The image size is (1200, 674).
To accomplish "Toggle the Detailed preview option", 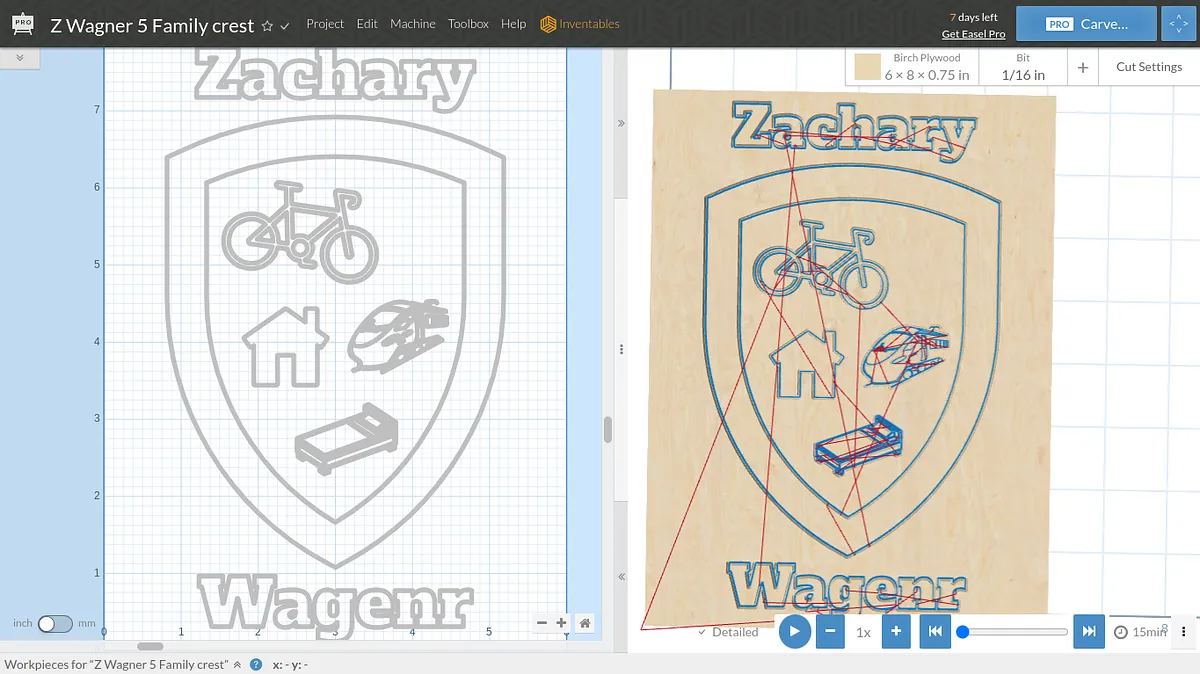I will click(x=728, y=632).
